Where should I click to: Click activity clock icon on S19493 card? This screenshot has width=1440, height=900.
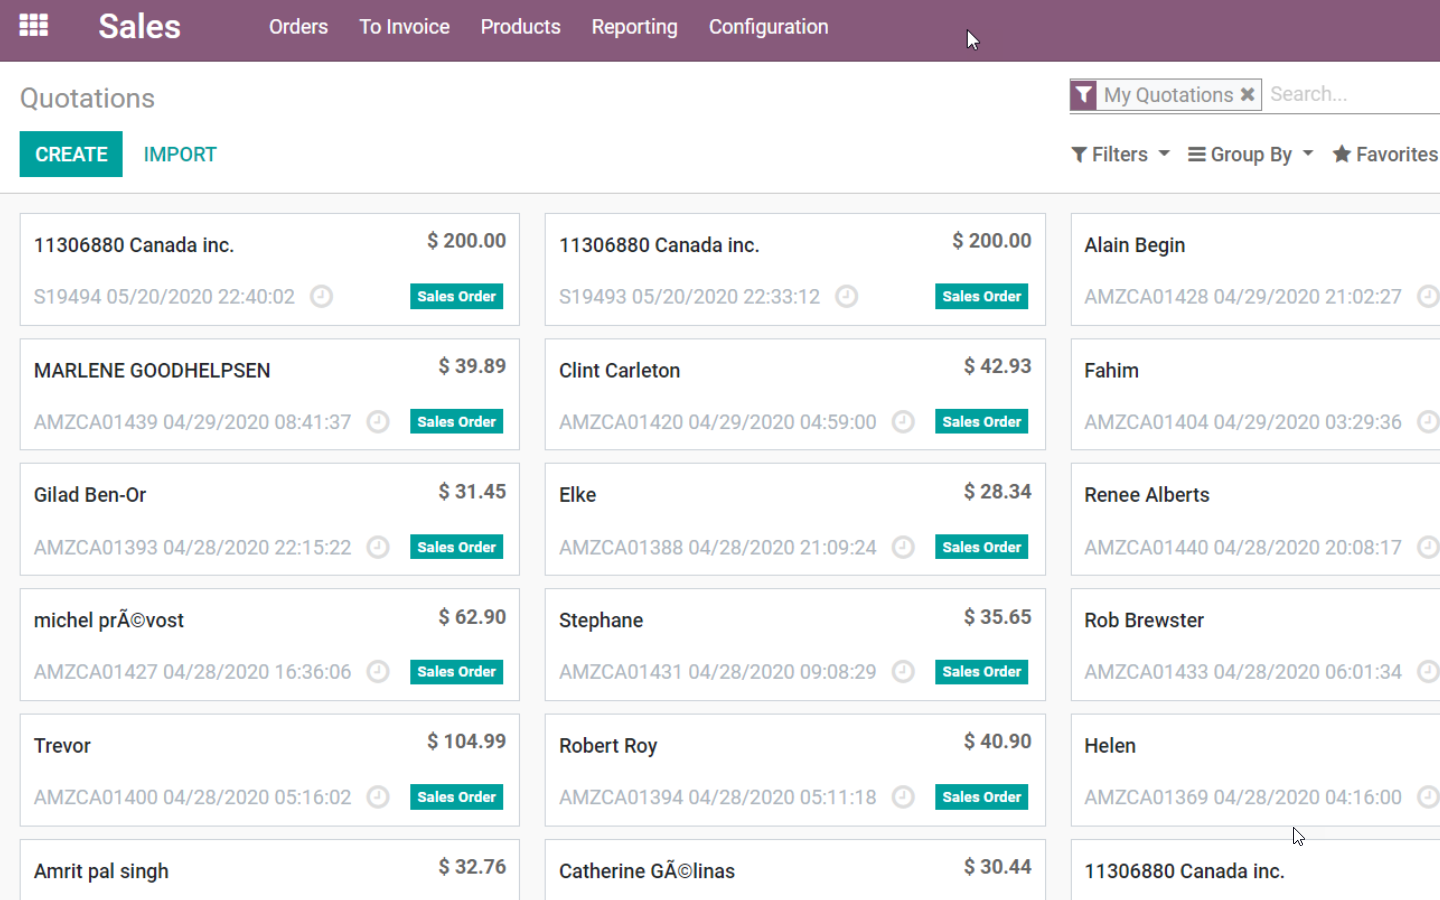846,296
